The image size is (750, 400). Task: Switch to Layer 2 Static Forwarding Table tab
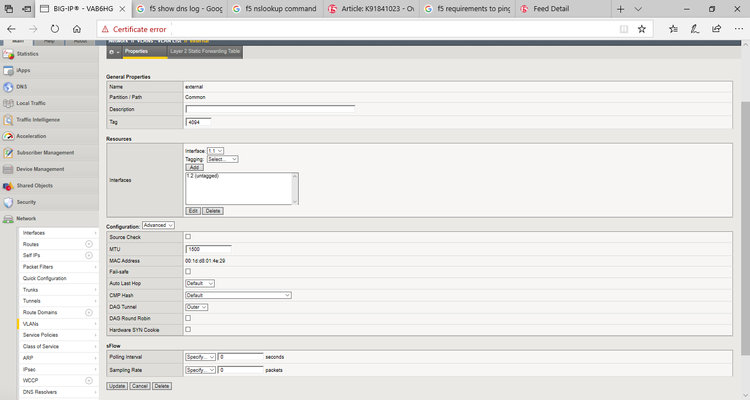tap(205, 51)
